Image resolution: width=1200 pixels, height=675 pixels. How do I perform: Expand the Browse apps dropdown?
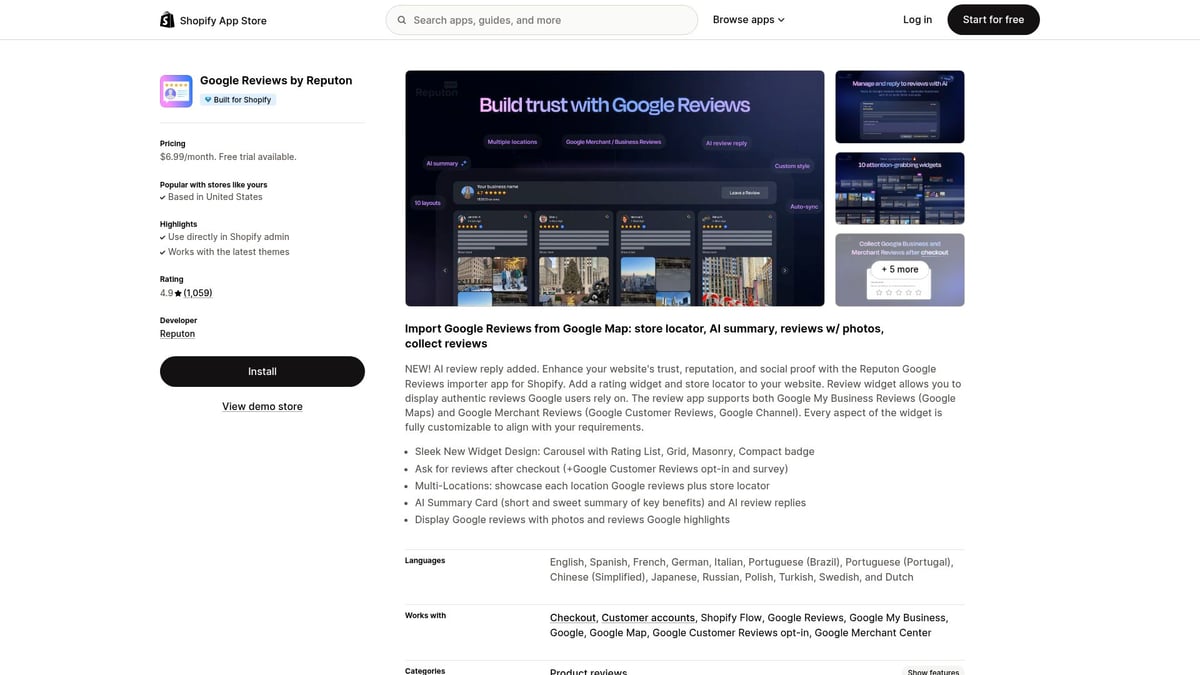[x=748, y=20]
